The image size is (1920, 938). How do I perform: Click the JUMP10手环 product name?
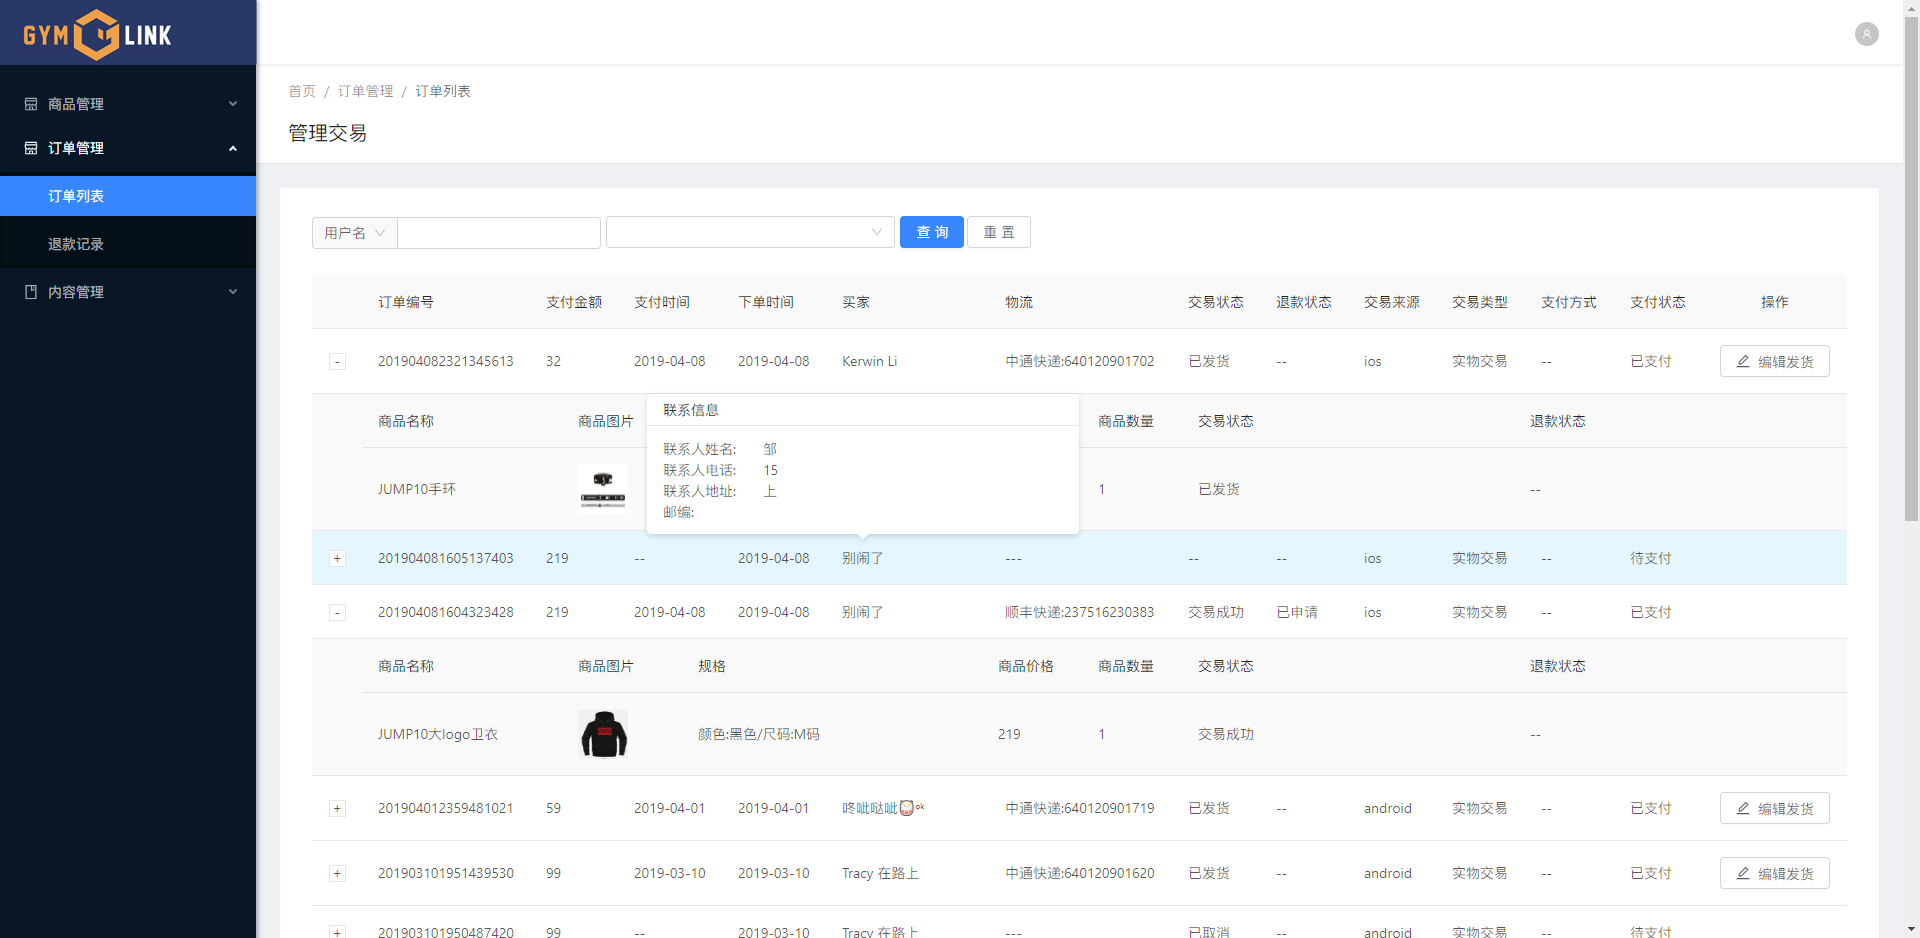(417, 489)
